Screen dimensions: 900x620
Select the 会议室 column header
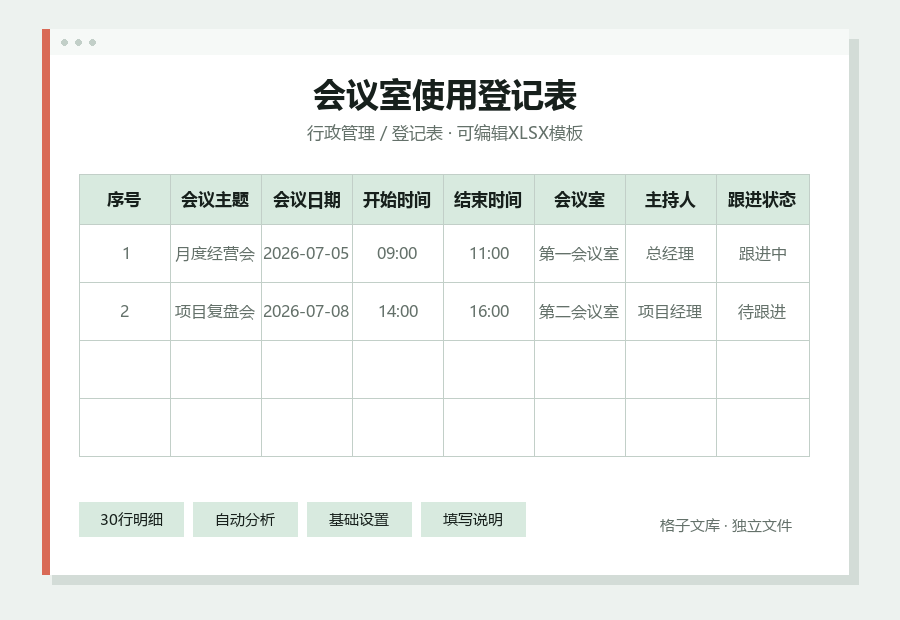coord(580,200)
